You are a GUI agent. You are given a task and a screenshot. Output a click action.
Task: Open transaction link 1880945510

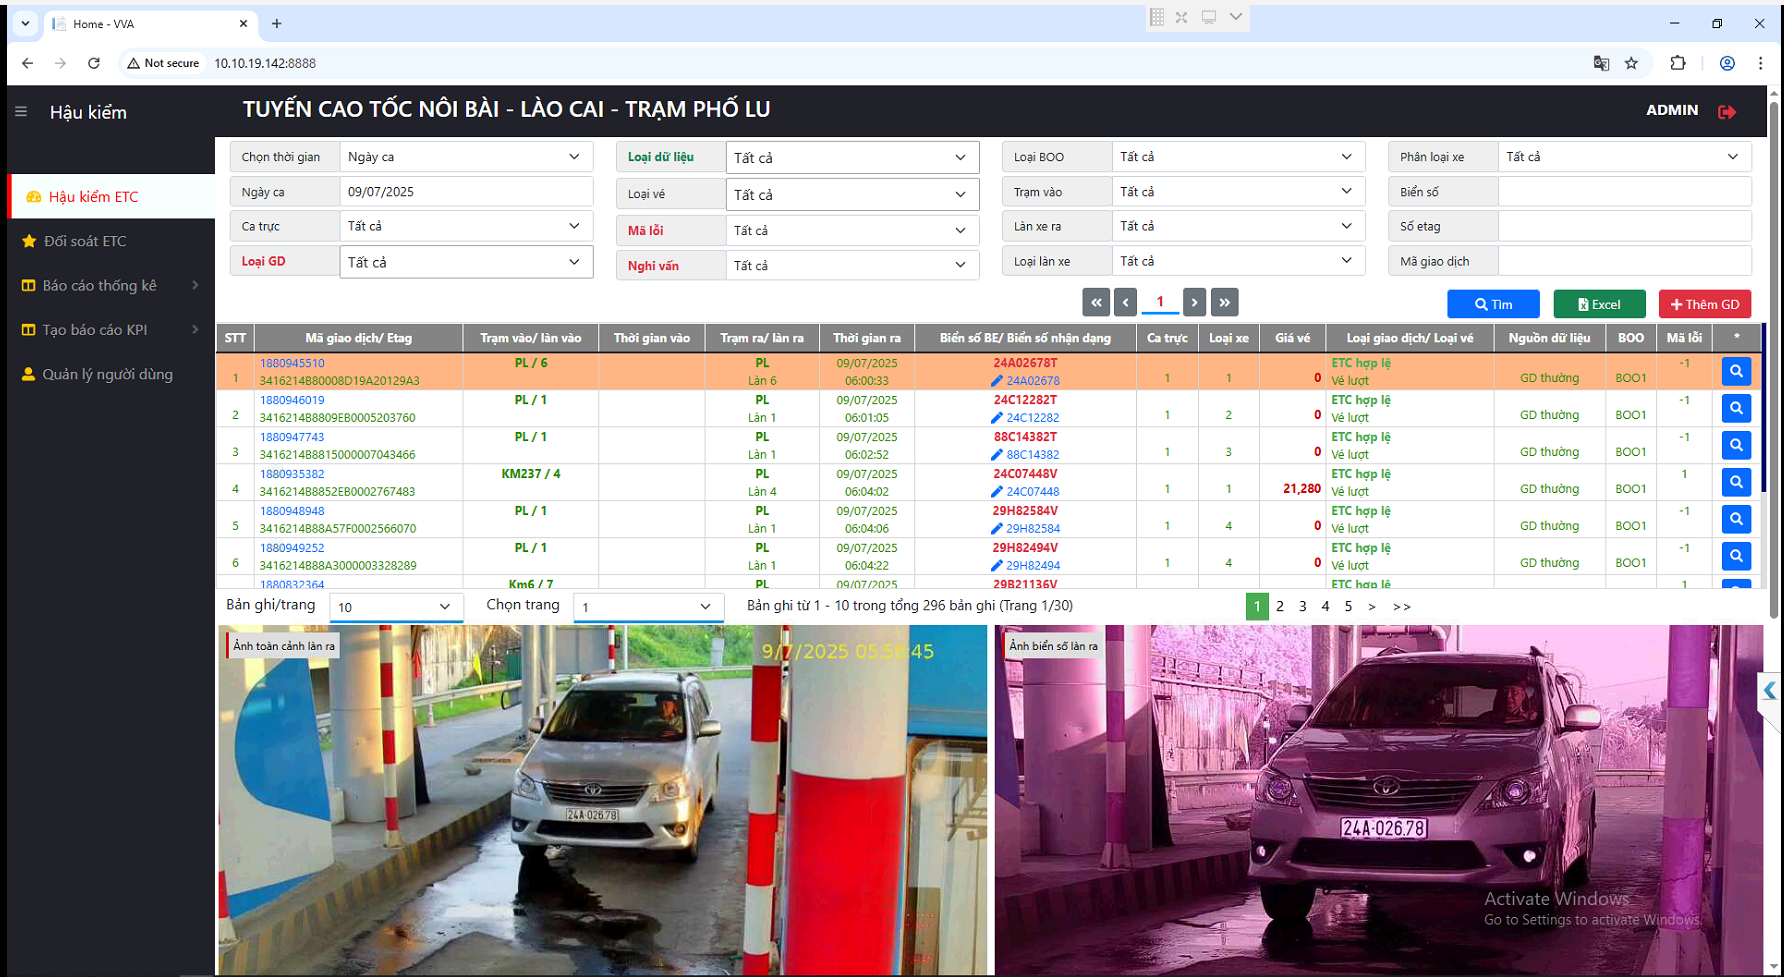[292, 363]
